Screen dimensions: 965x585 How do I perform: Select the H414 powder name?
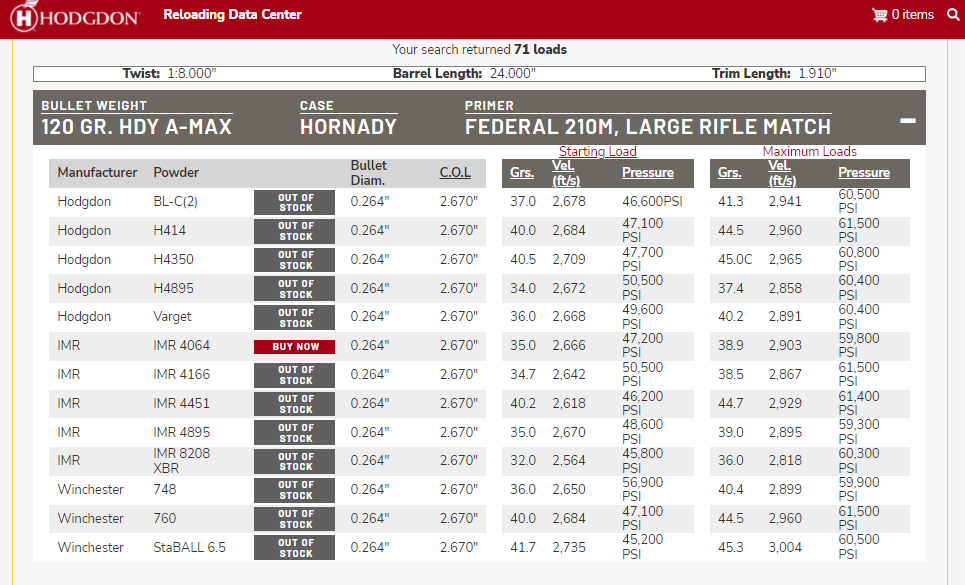point(169,231)
